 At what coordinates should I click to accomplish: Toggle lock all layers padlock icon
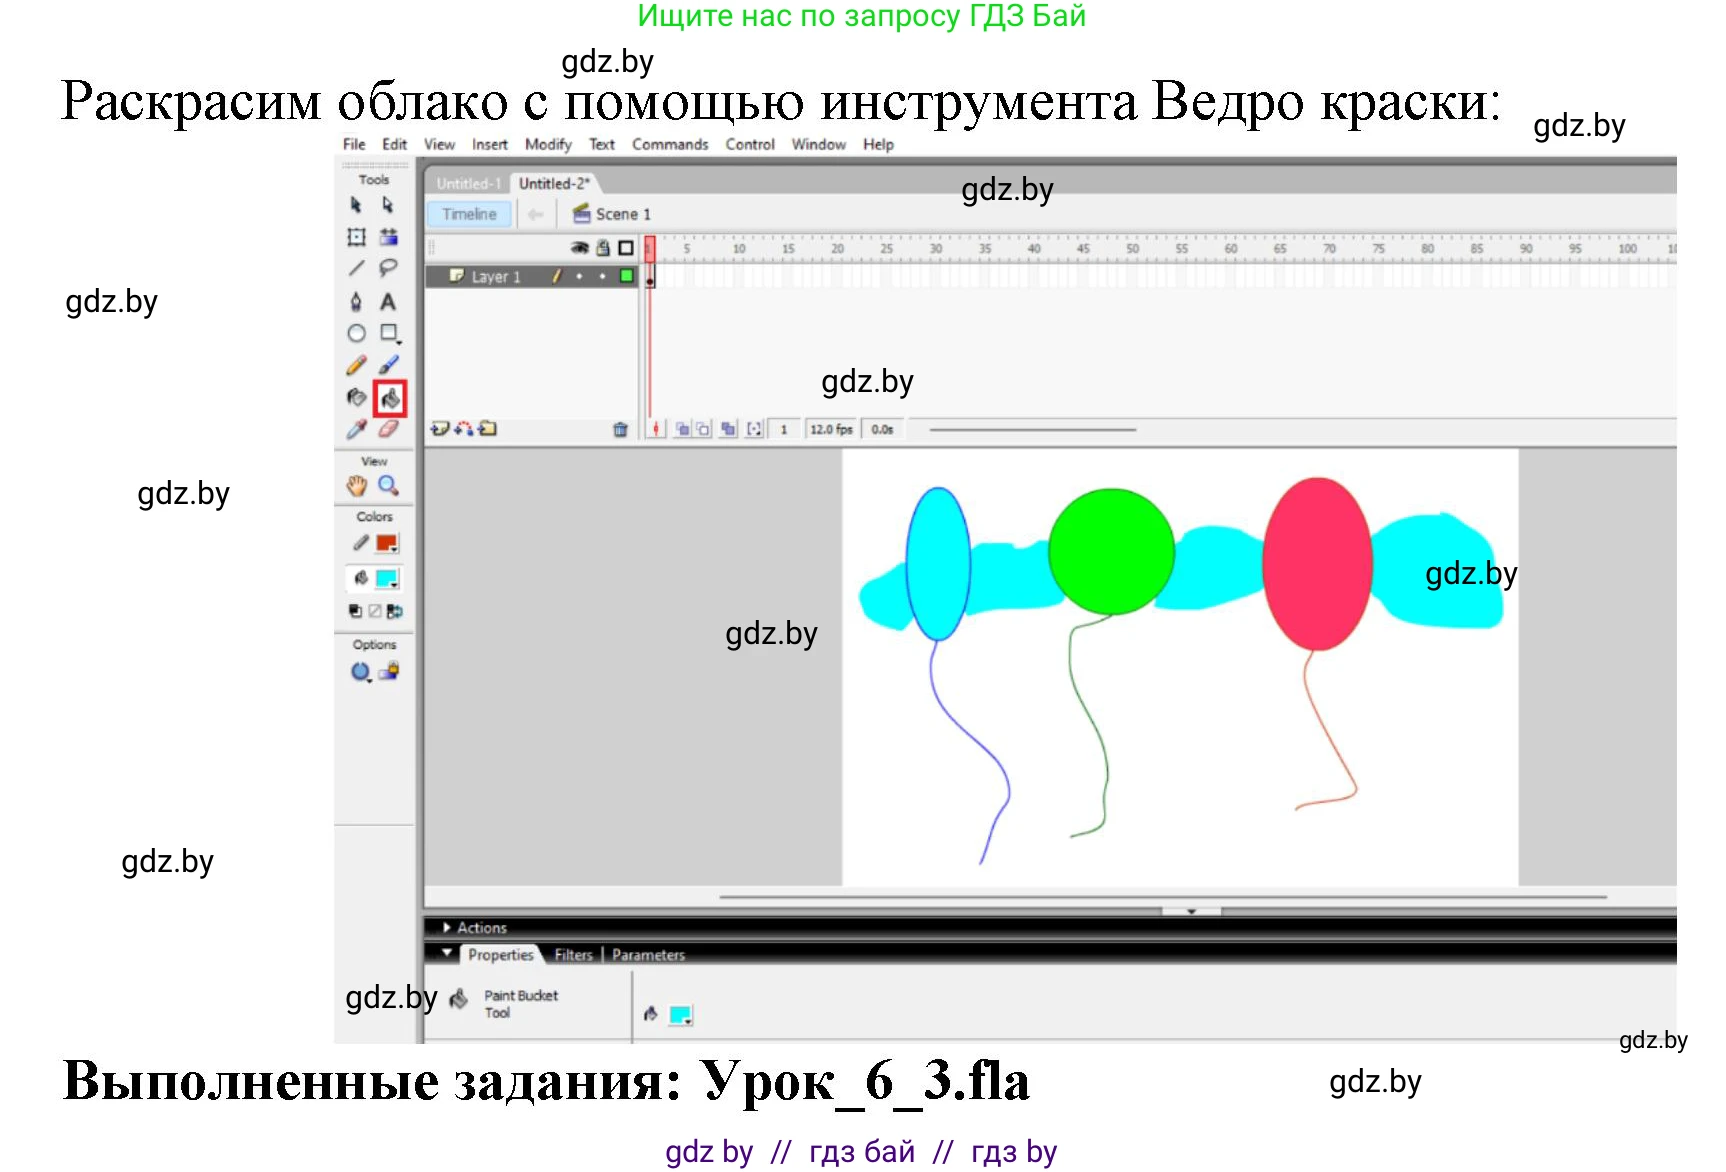point(602,248)
